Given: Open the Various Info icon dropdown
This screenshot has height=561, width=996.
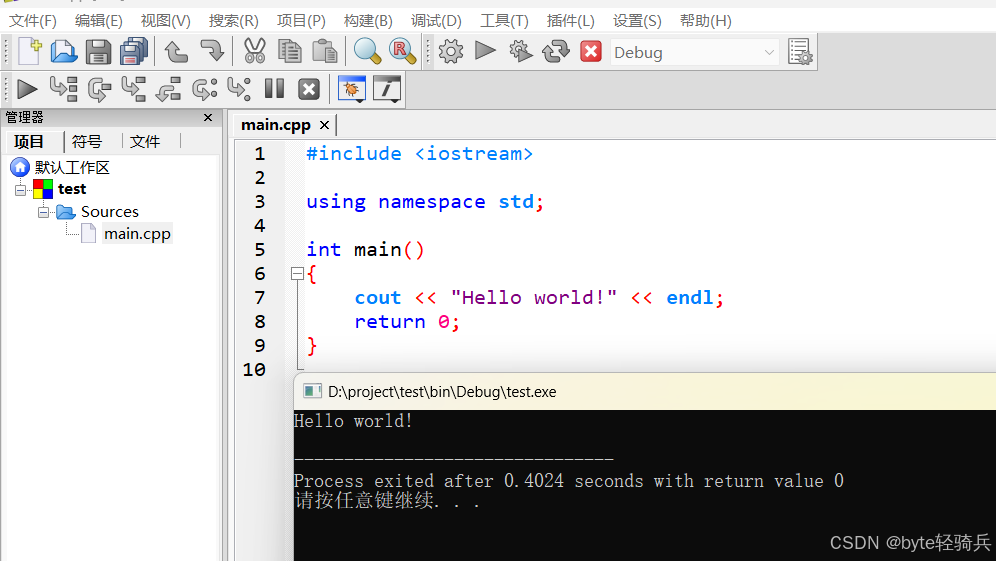Looking at the screenshot, I should 387,89.
